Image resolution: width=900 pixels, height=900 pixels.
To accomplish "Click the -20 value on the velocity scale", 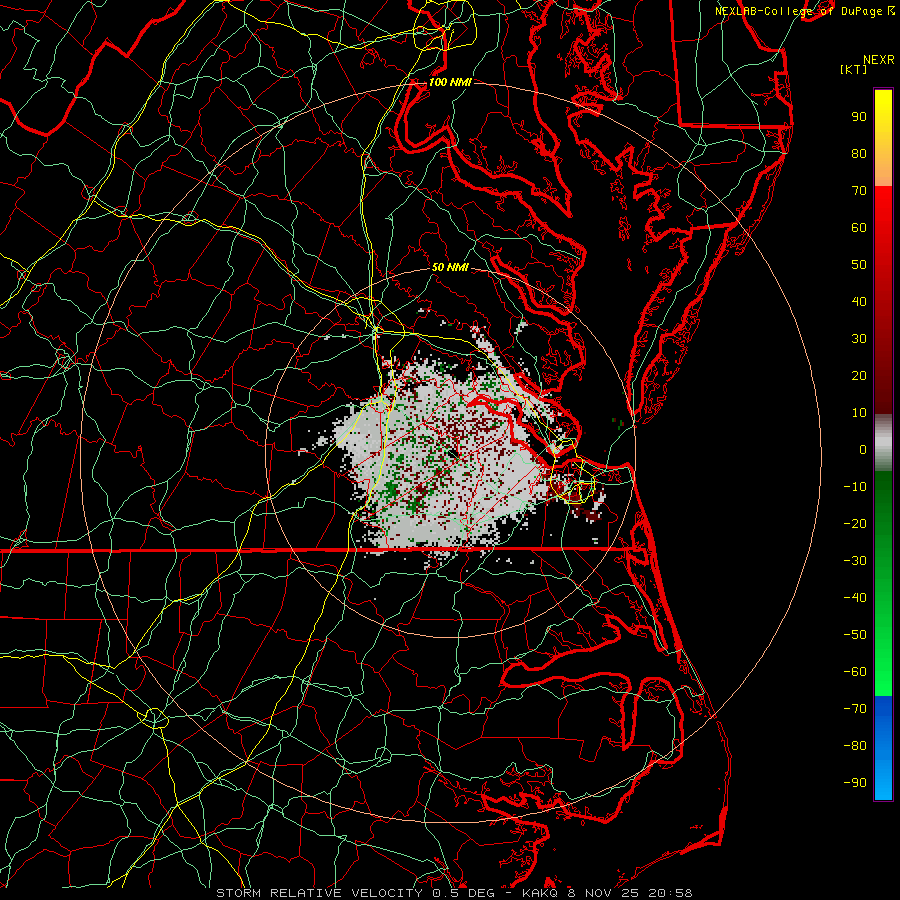I will 855,523.
